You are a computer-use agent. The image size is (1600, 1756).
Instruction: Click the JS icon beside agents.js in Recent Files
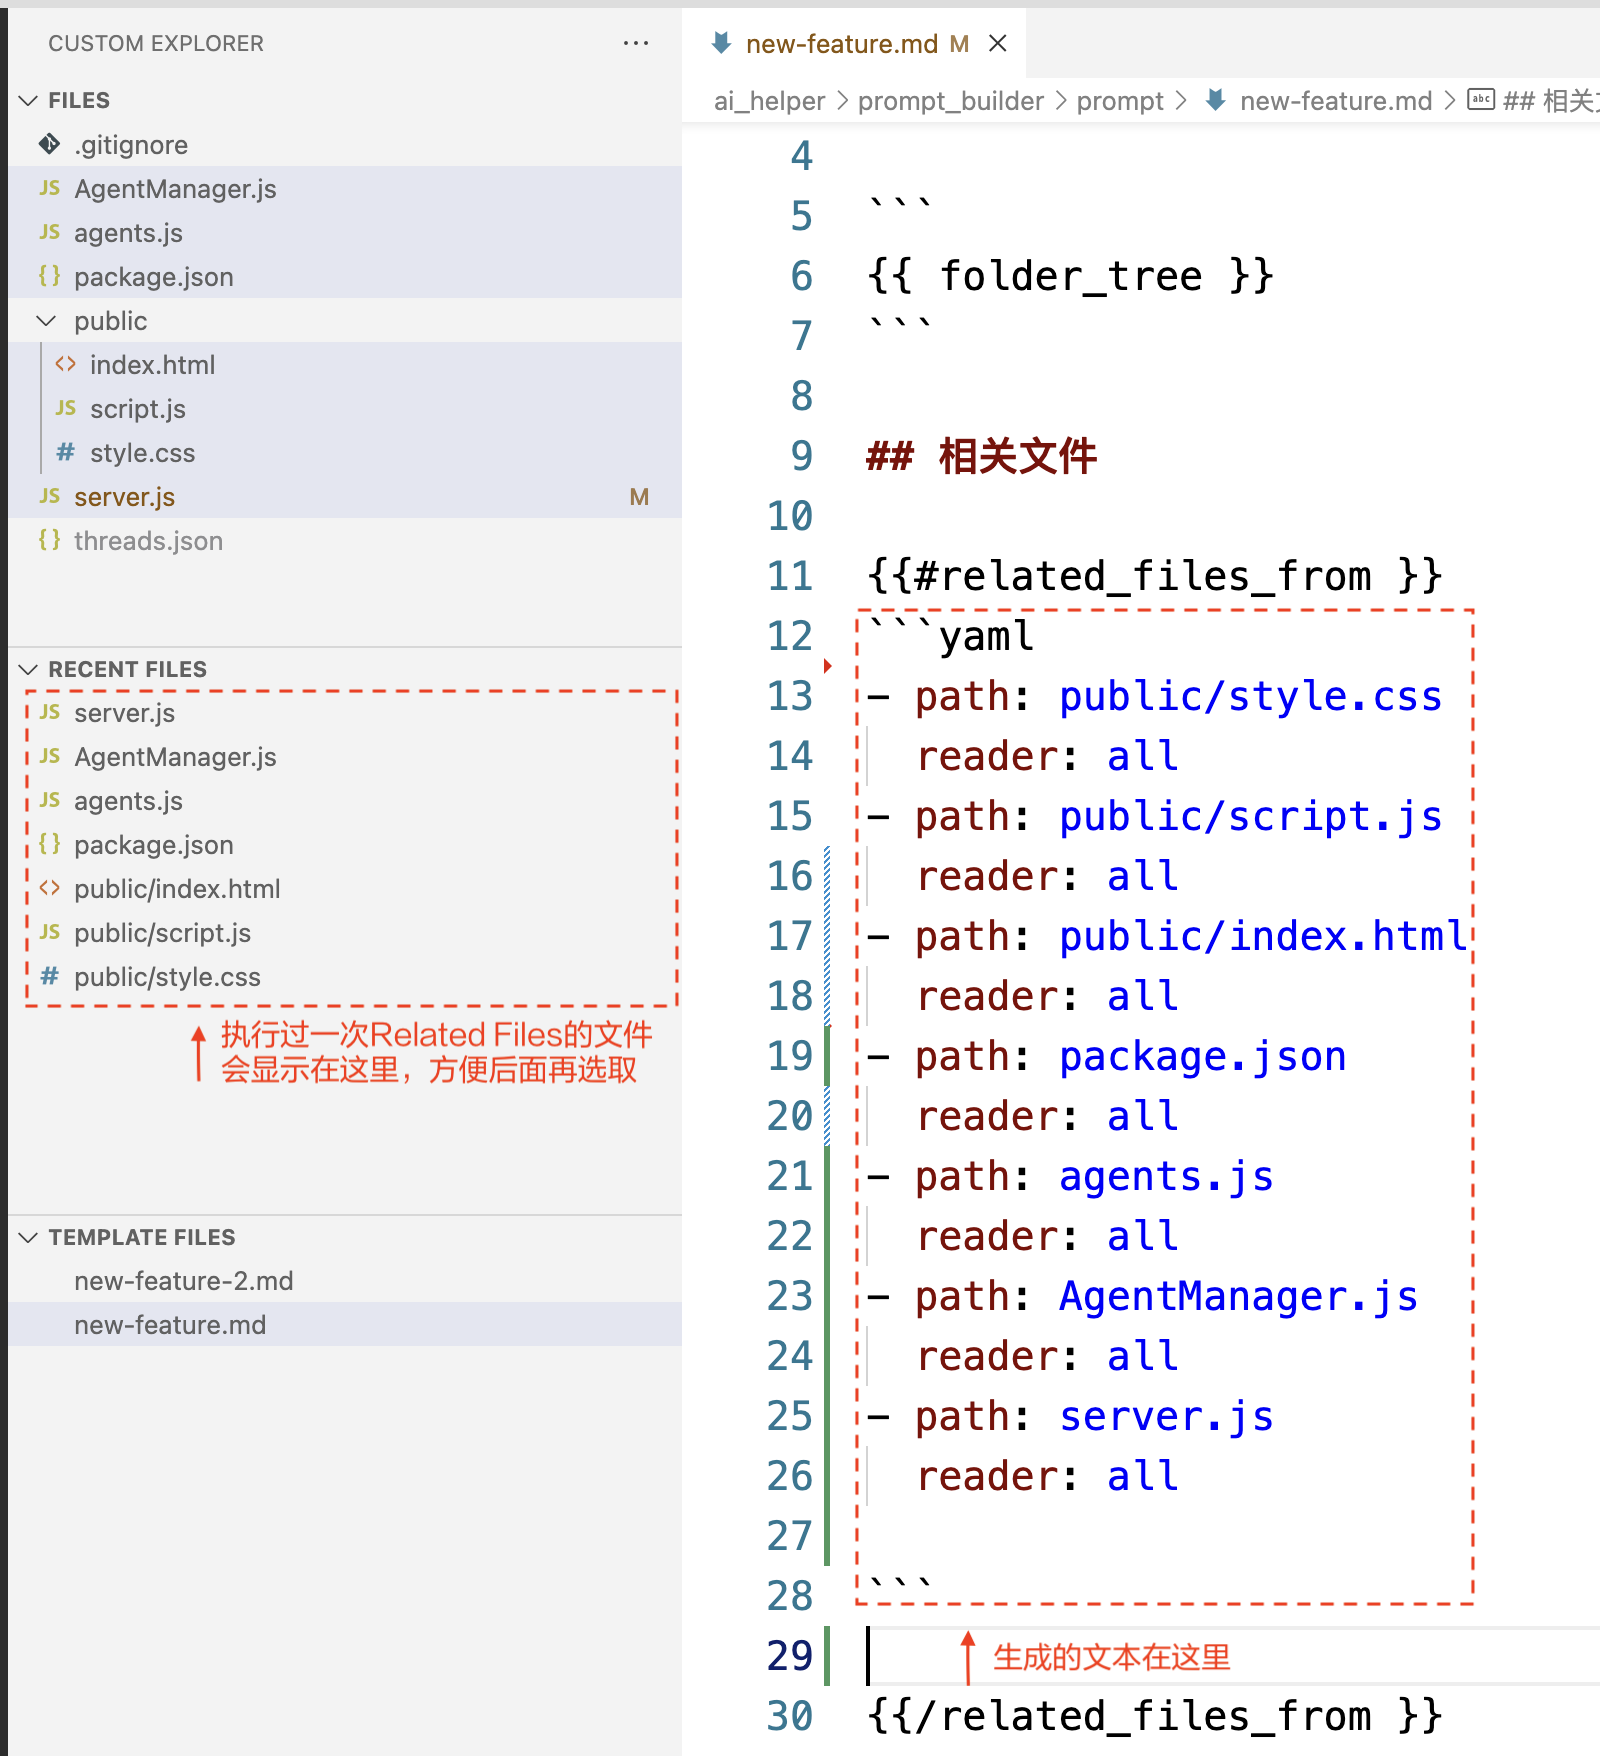pos(50,800)
